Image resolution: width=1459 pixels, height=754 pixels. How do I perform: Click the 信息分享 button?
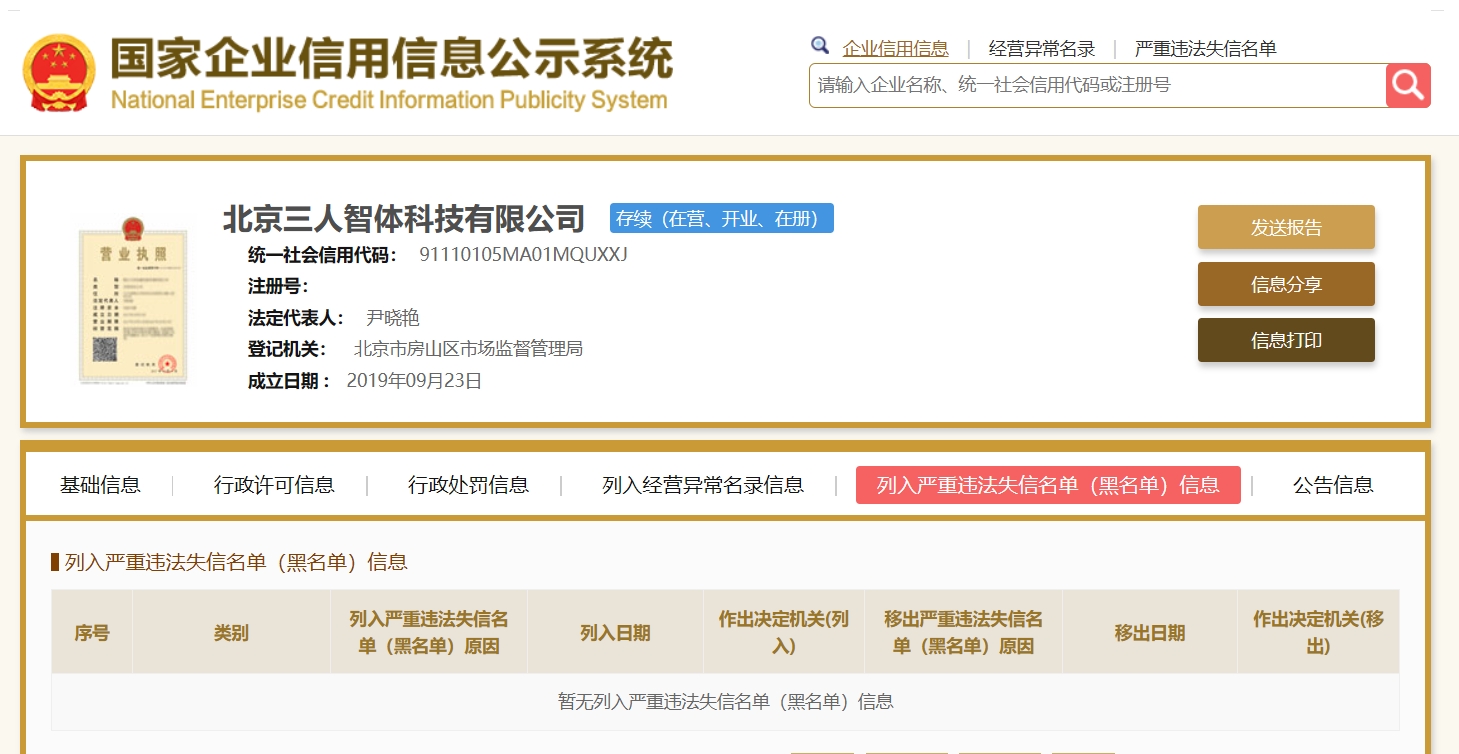[1286, 284]
